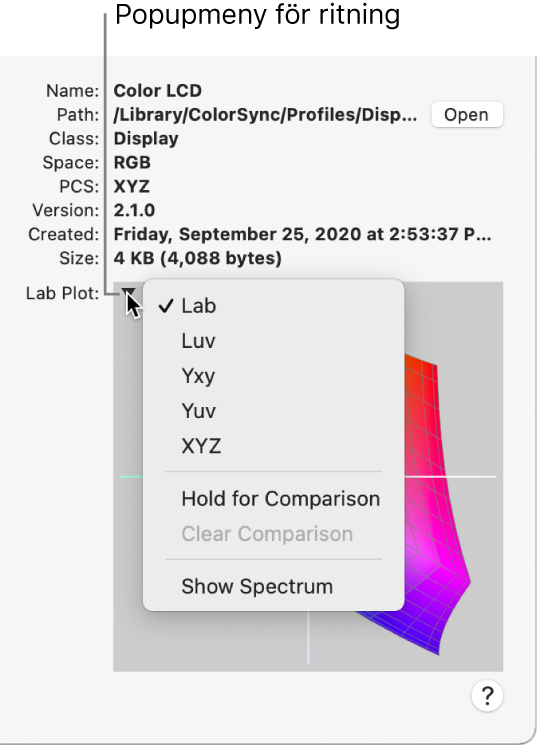Click the Lab Plot popup triangle
This screenshot has width=537, height=747.
point(128,292)
